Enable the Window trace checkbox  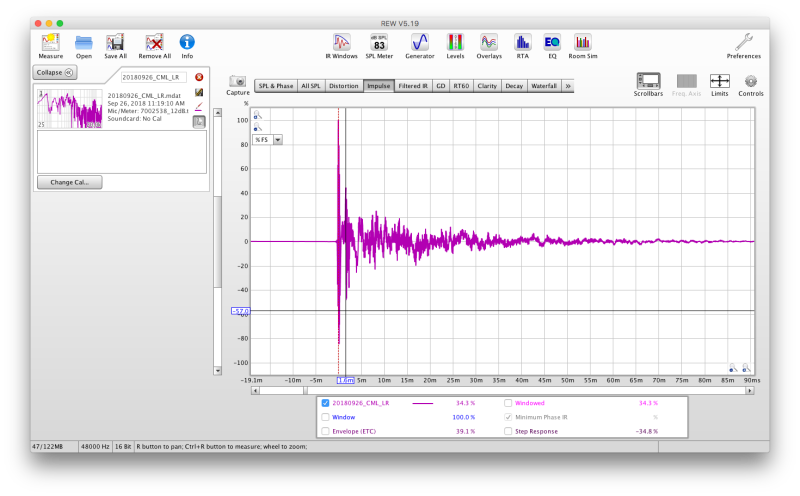pos(326,417)
